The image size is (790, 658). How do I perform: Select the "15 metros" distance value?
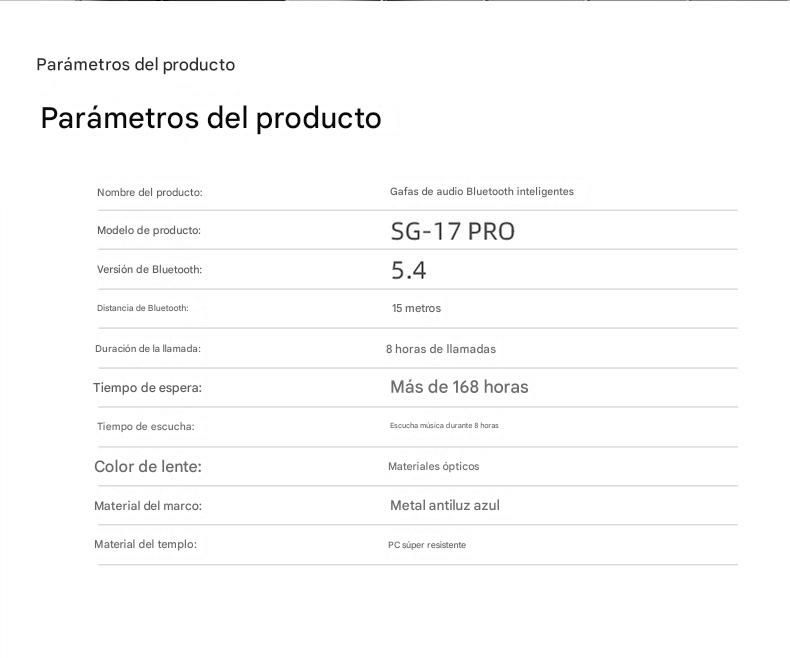[x=416, y=308]
